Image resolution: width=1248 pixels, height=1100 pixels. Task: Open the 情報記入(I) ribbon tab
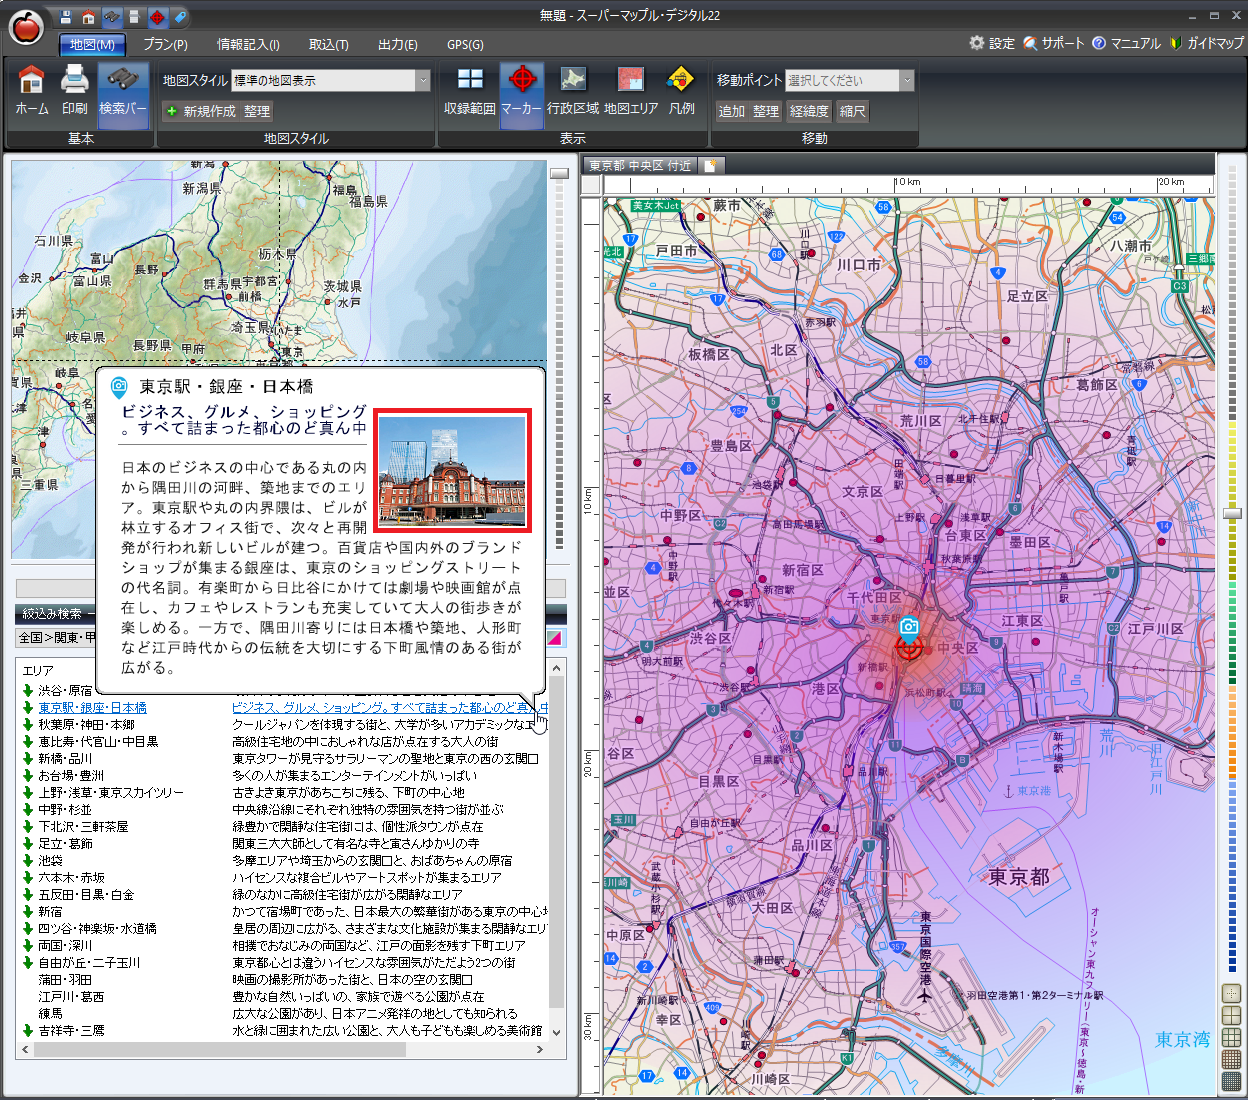[248, 44]
